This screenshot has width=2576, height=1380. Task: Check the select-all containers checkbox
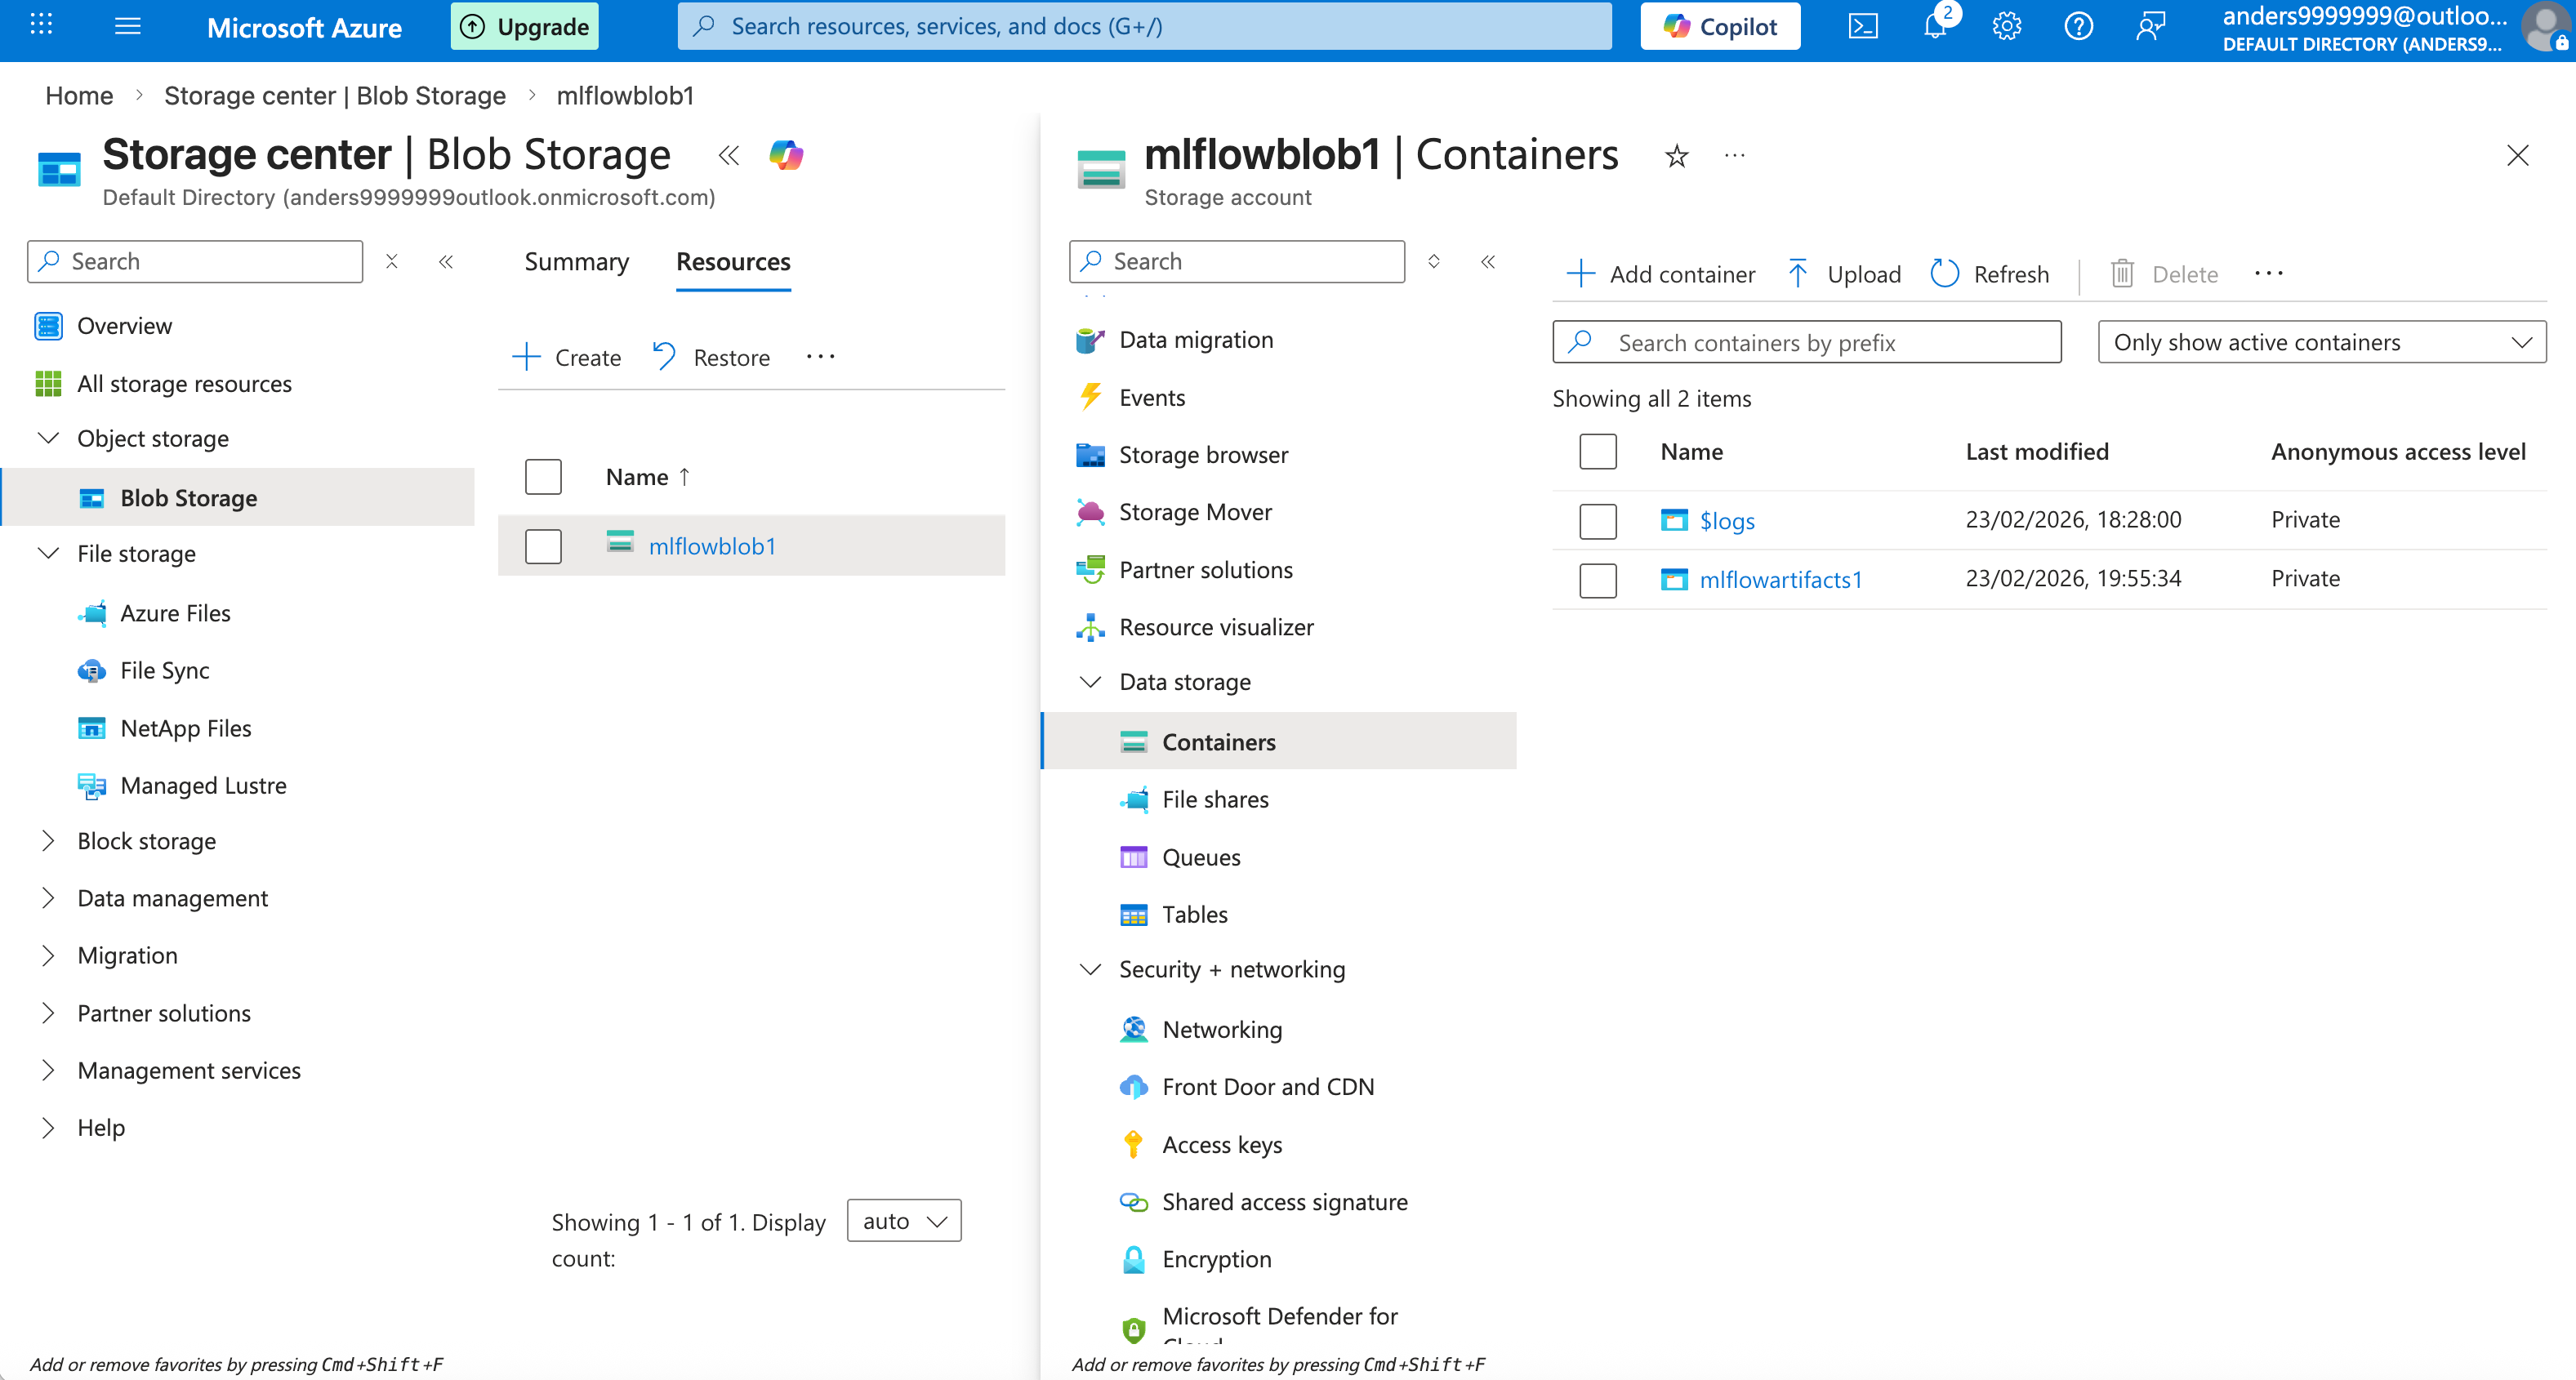[x=1598, y=451]
